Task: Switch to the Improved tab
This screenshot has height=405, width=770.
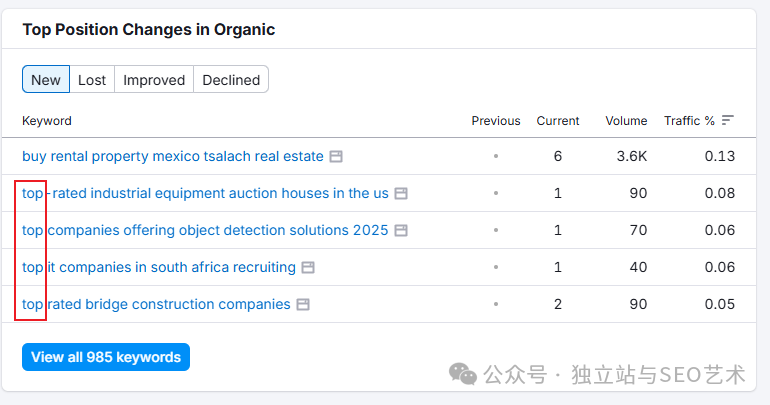Action: pos(154,80)
